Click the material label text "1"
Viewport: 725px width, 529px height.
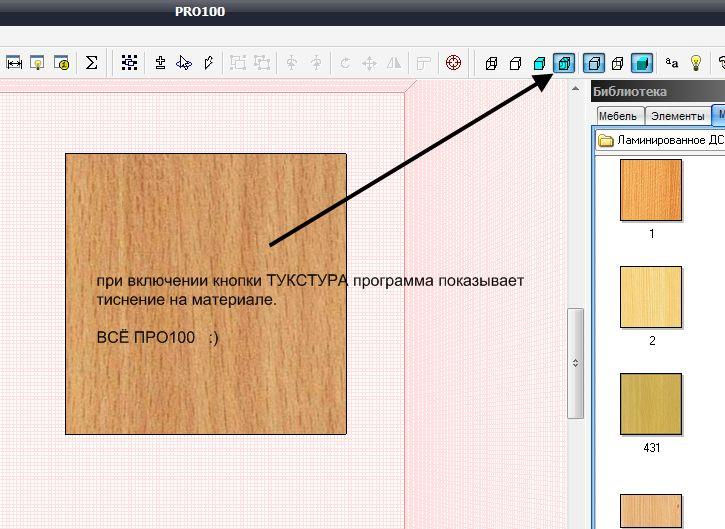click(651, 234)
